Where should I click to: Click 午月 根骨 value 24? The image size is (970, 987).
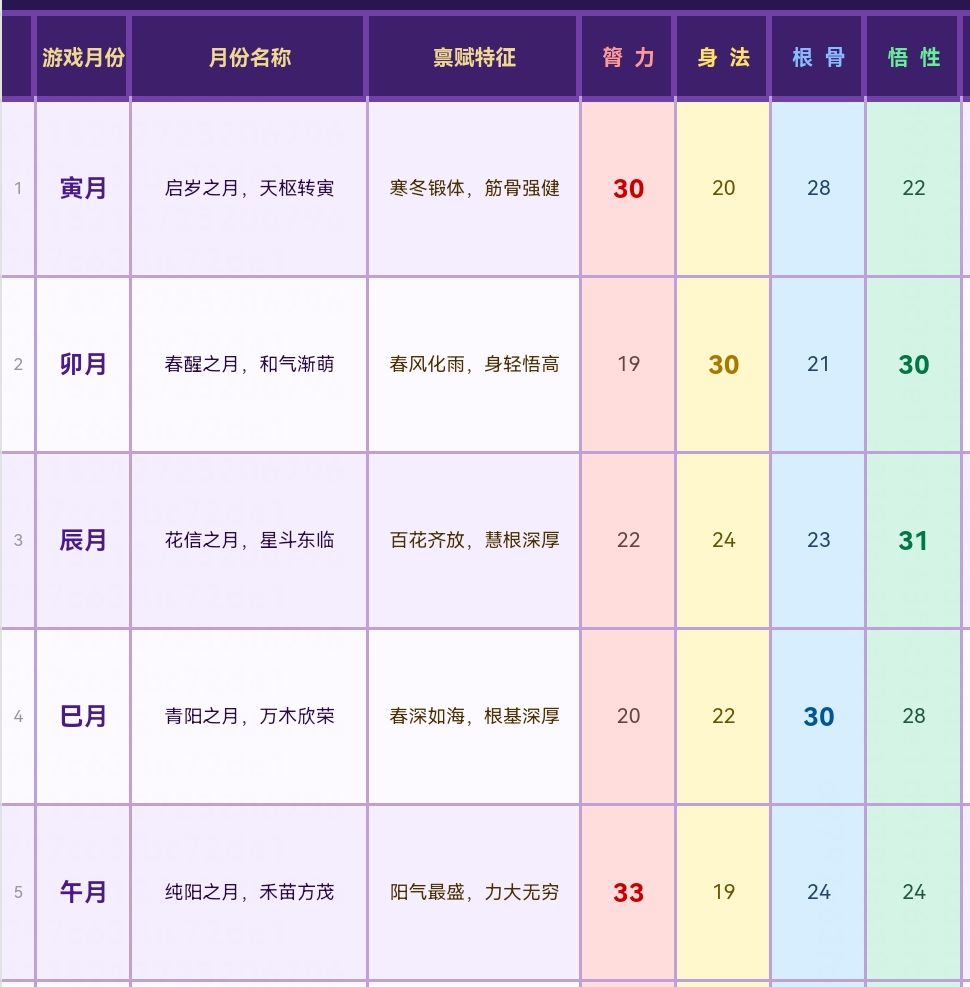coord(818,892)
